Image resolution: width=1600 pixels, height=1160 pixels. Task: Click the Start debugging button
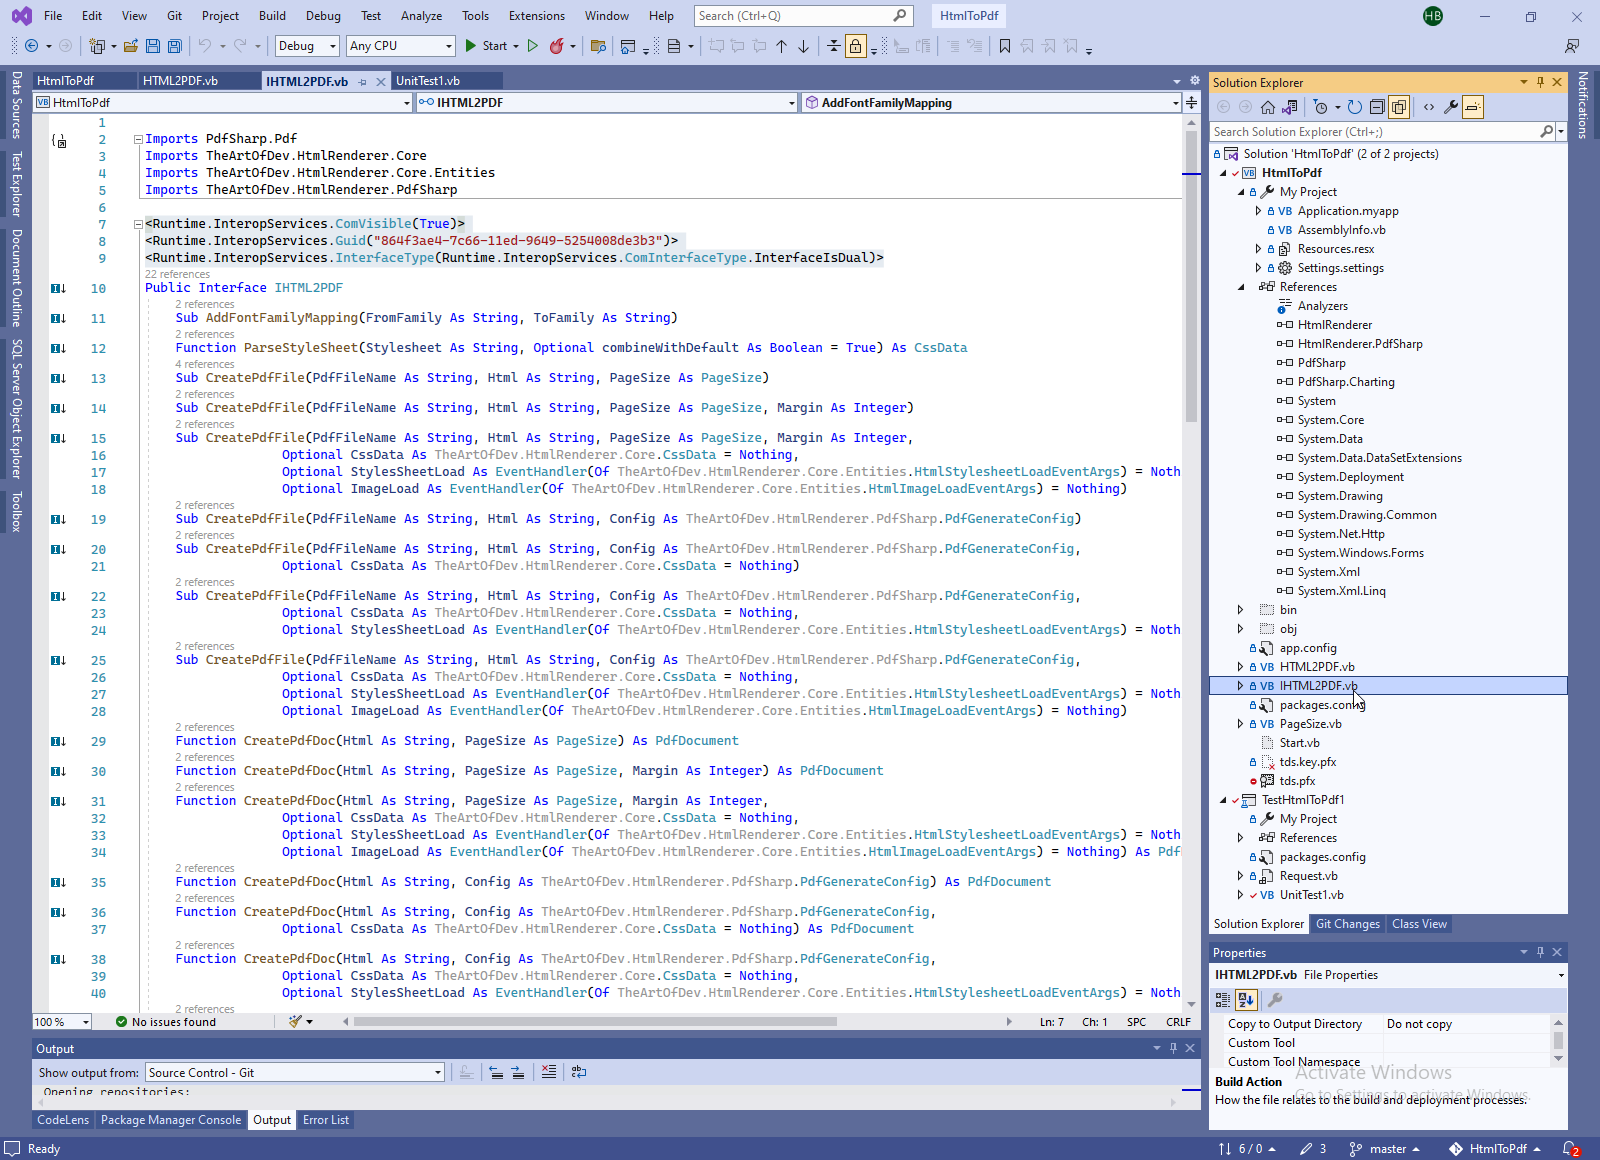tap(486, 46)
